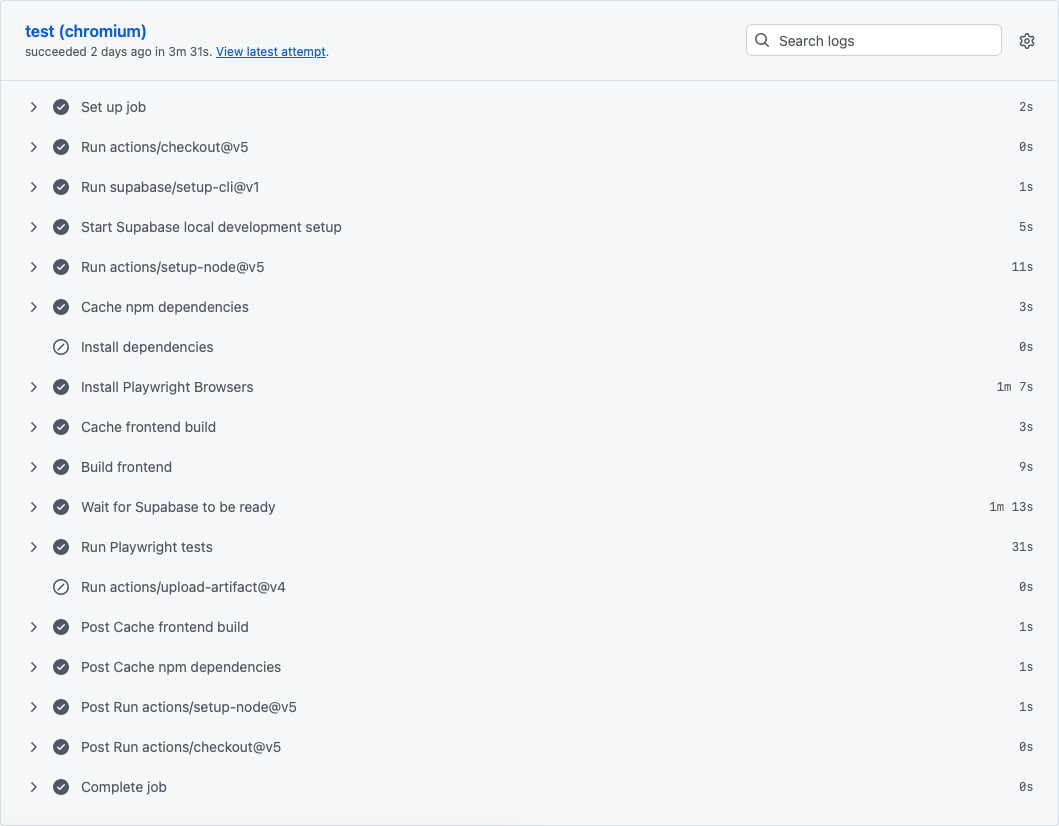Expand Start Supabase local development setup
This screenshot has height=826, width=1059.
point(33,226)
